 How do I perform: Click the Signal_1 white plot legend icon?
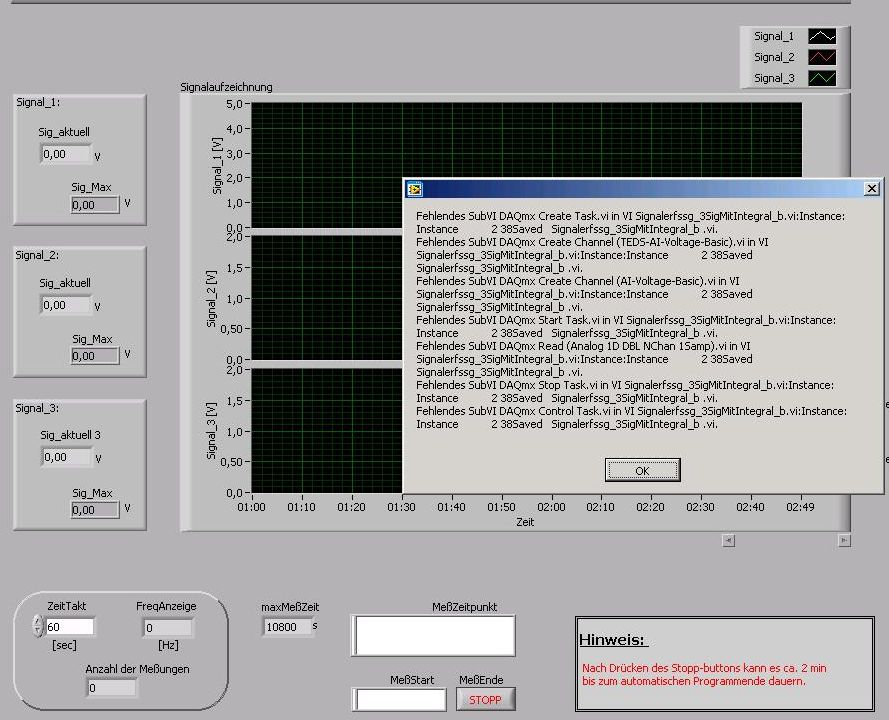coord(821,37)
